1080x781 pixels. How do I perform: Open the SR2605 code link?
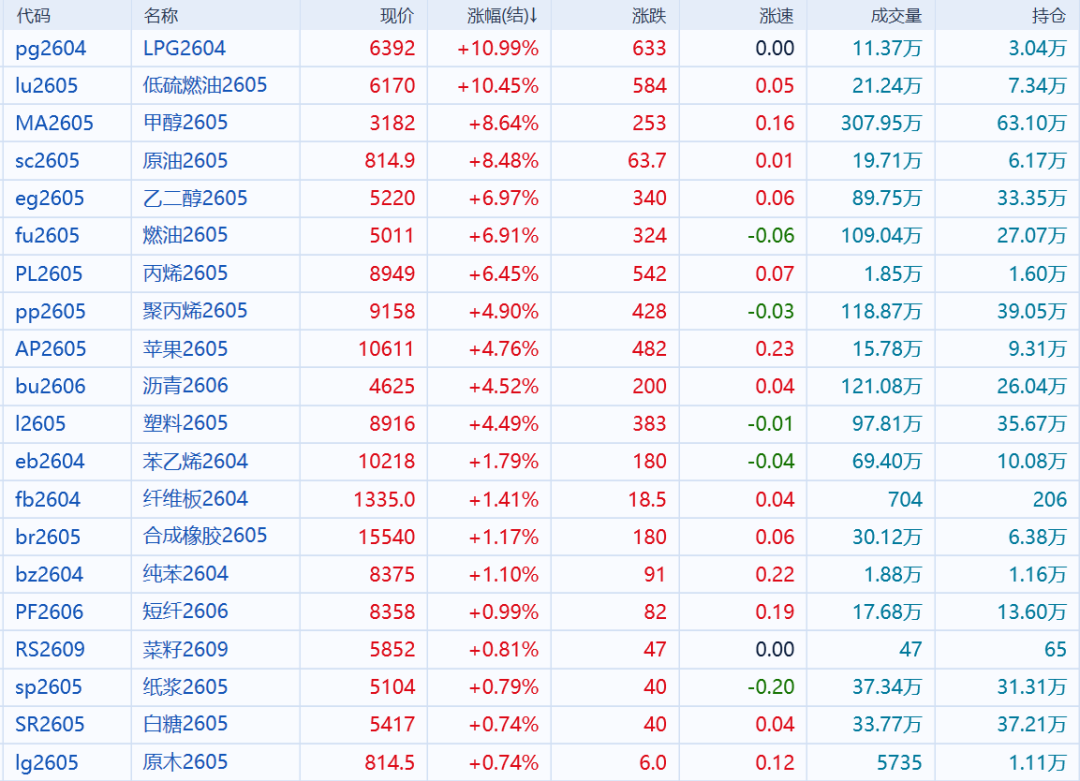click(50, 724)
